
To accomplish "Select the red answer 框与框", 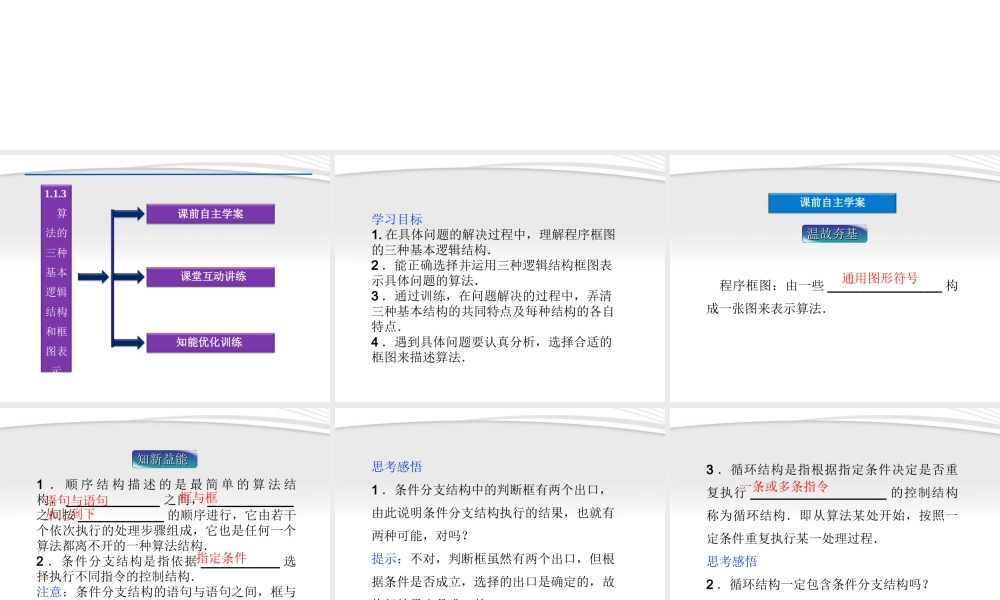I will (198, 498).
